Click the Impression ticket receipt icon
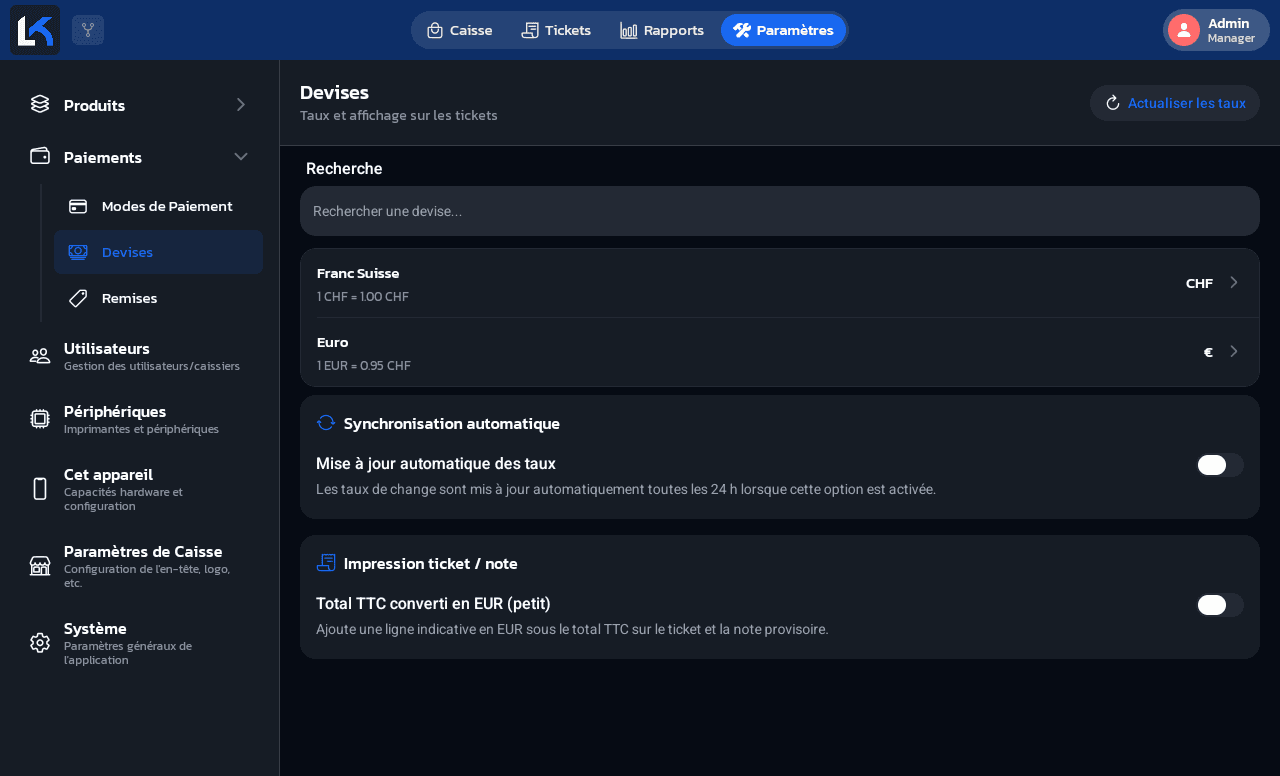 pyautogui.click(x=326, y=563)
